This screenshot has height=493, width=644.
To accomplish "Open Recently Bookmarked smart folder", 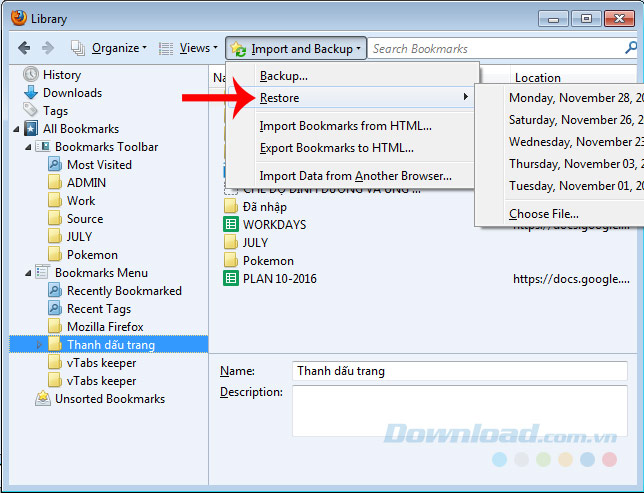I will click(x=124, y=291).
